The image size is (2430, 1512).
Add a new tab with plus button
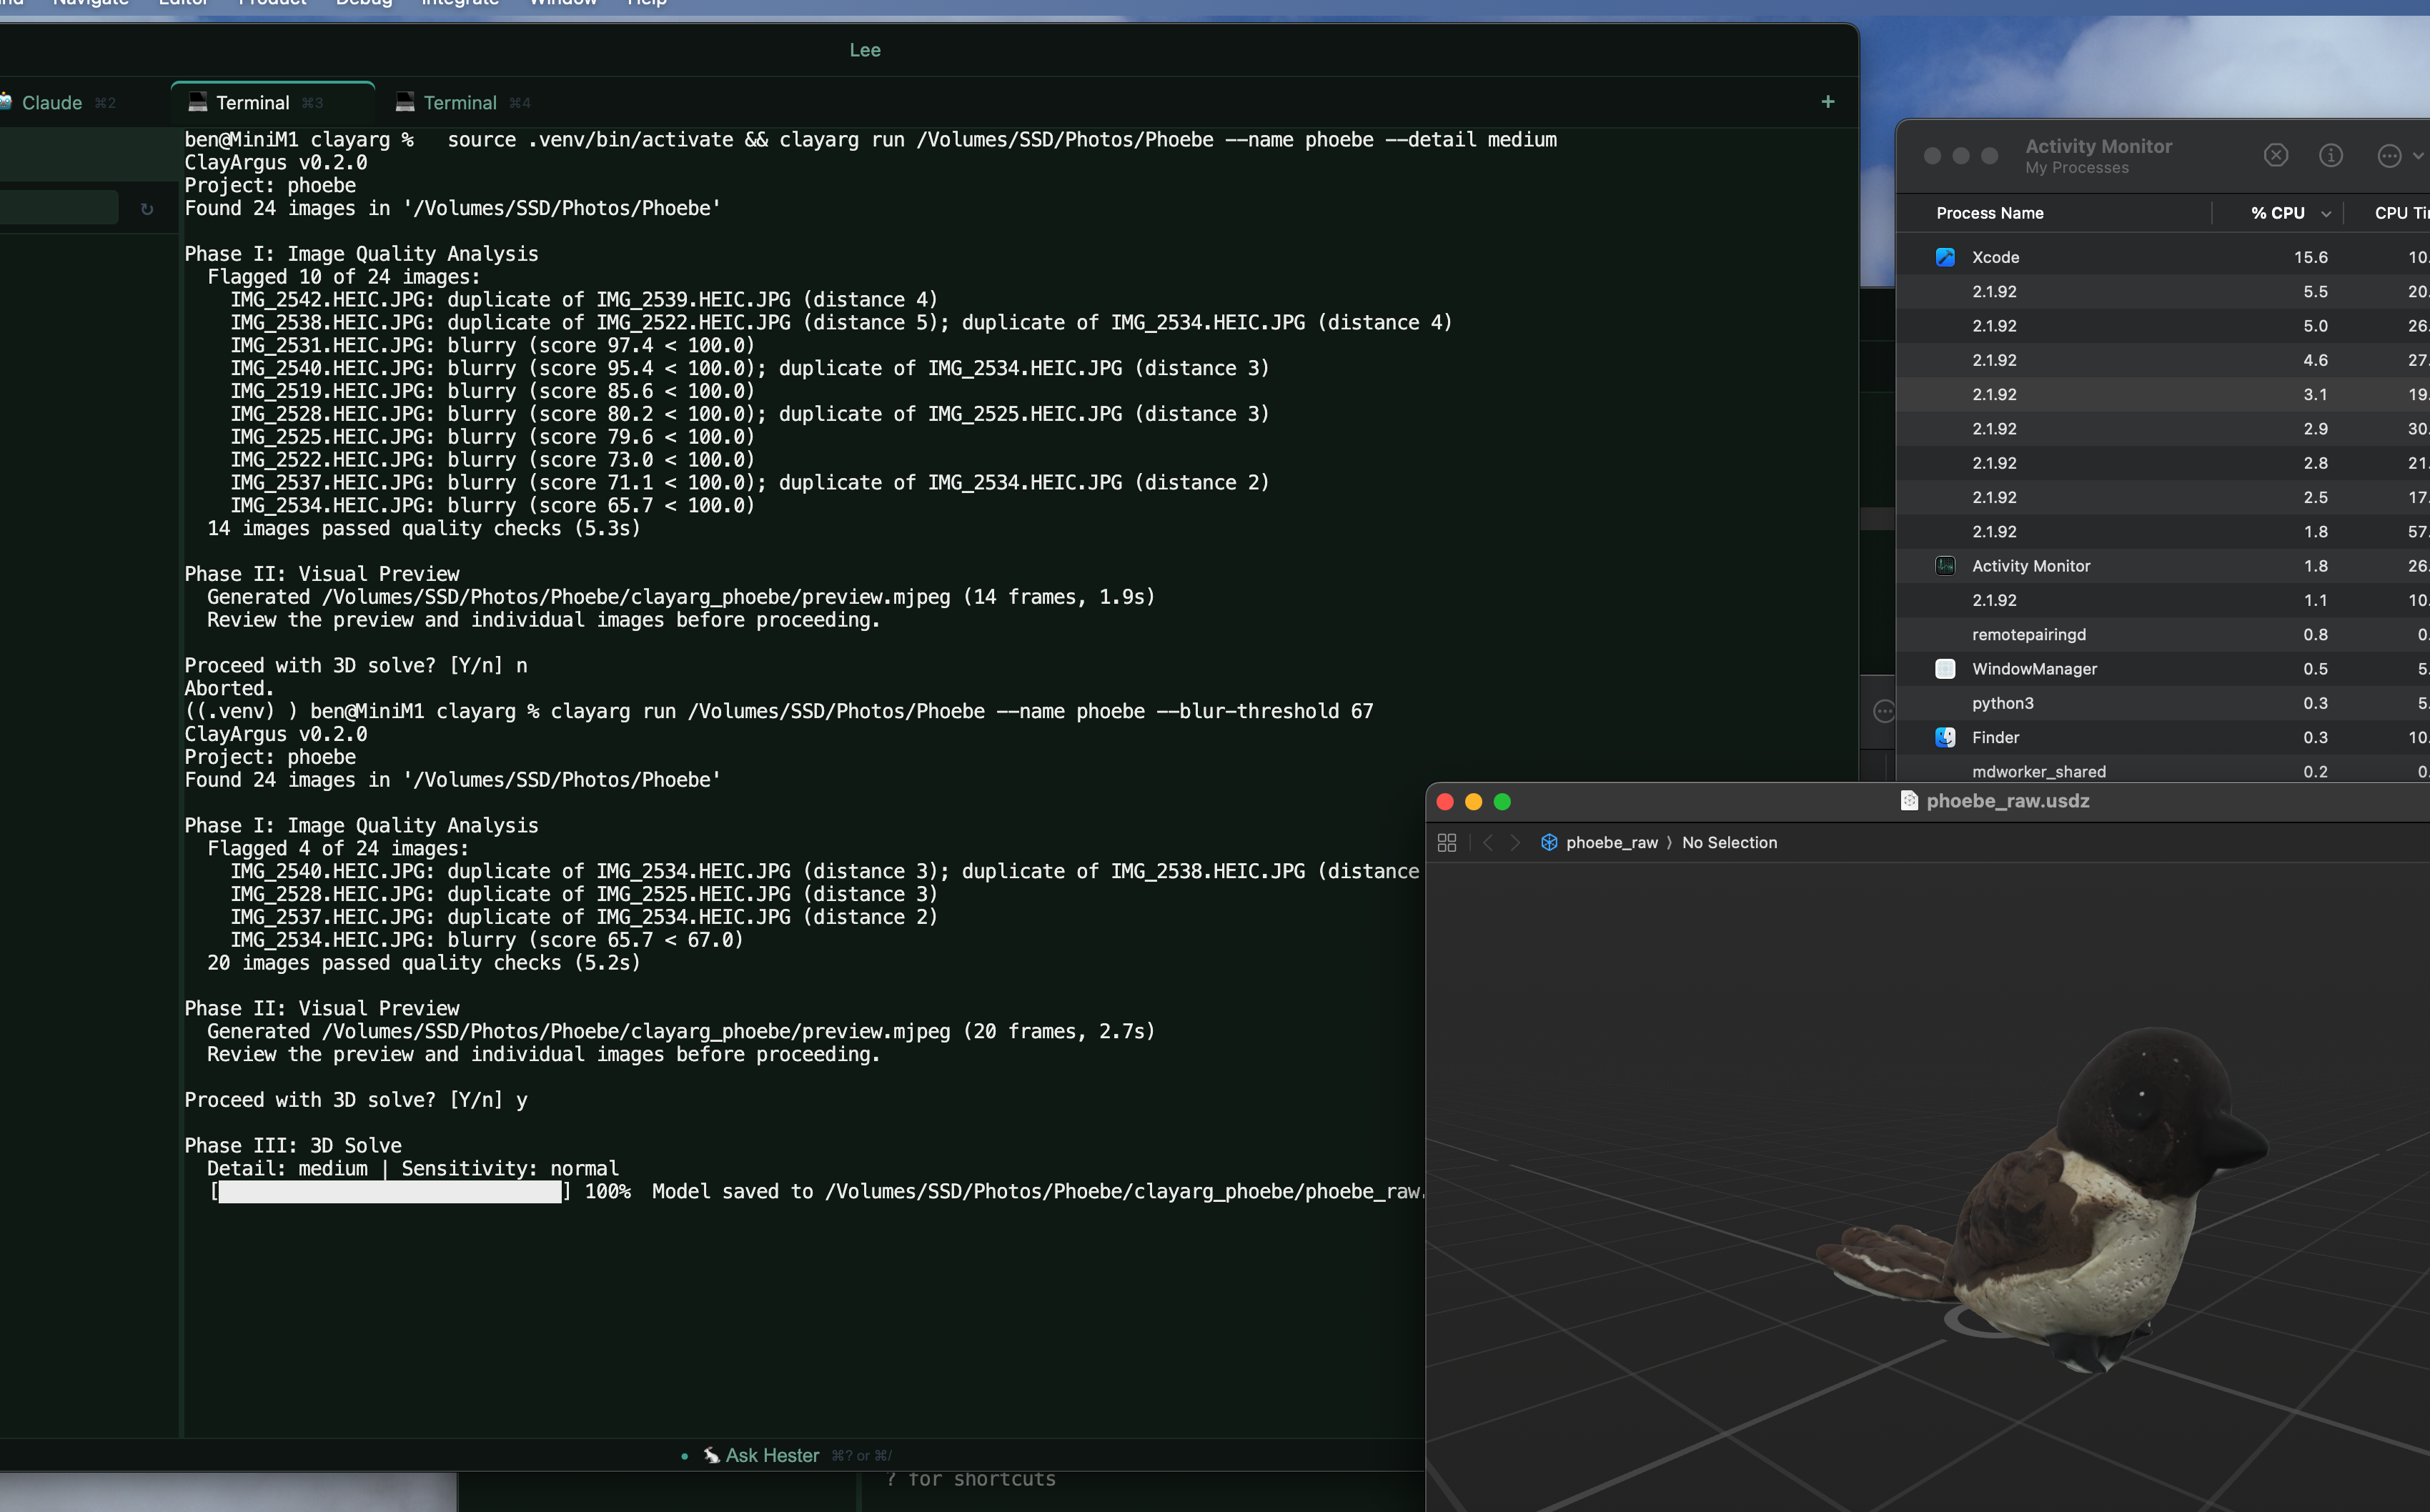[x=1827, y=101]
